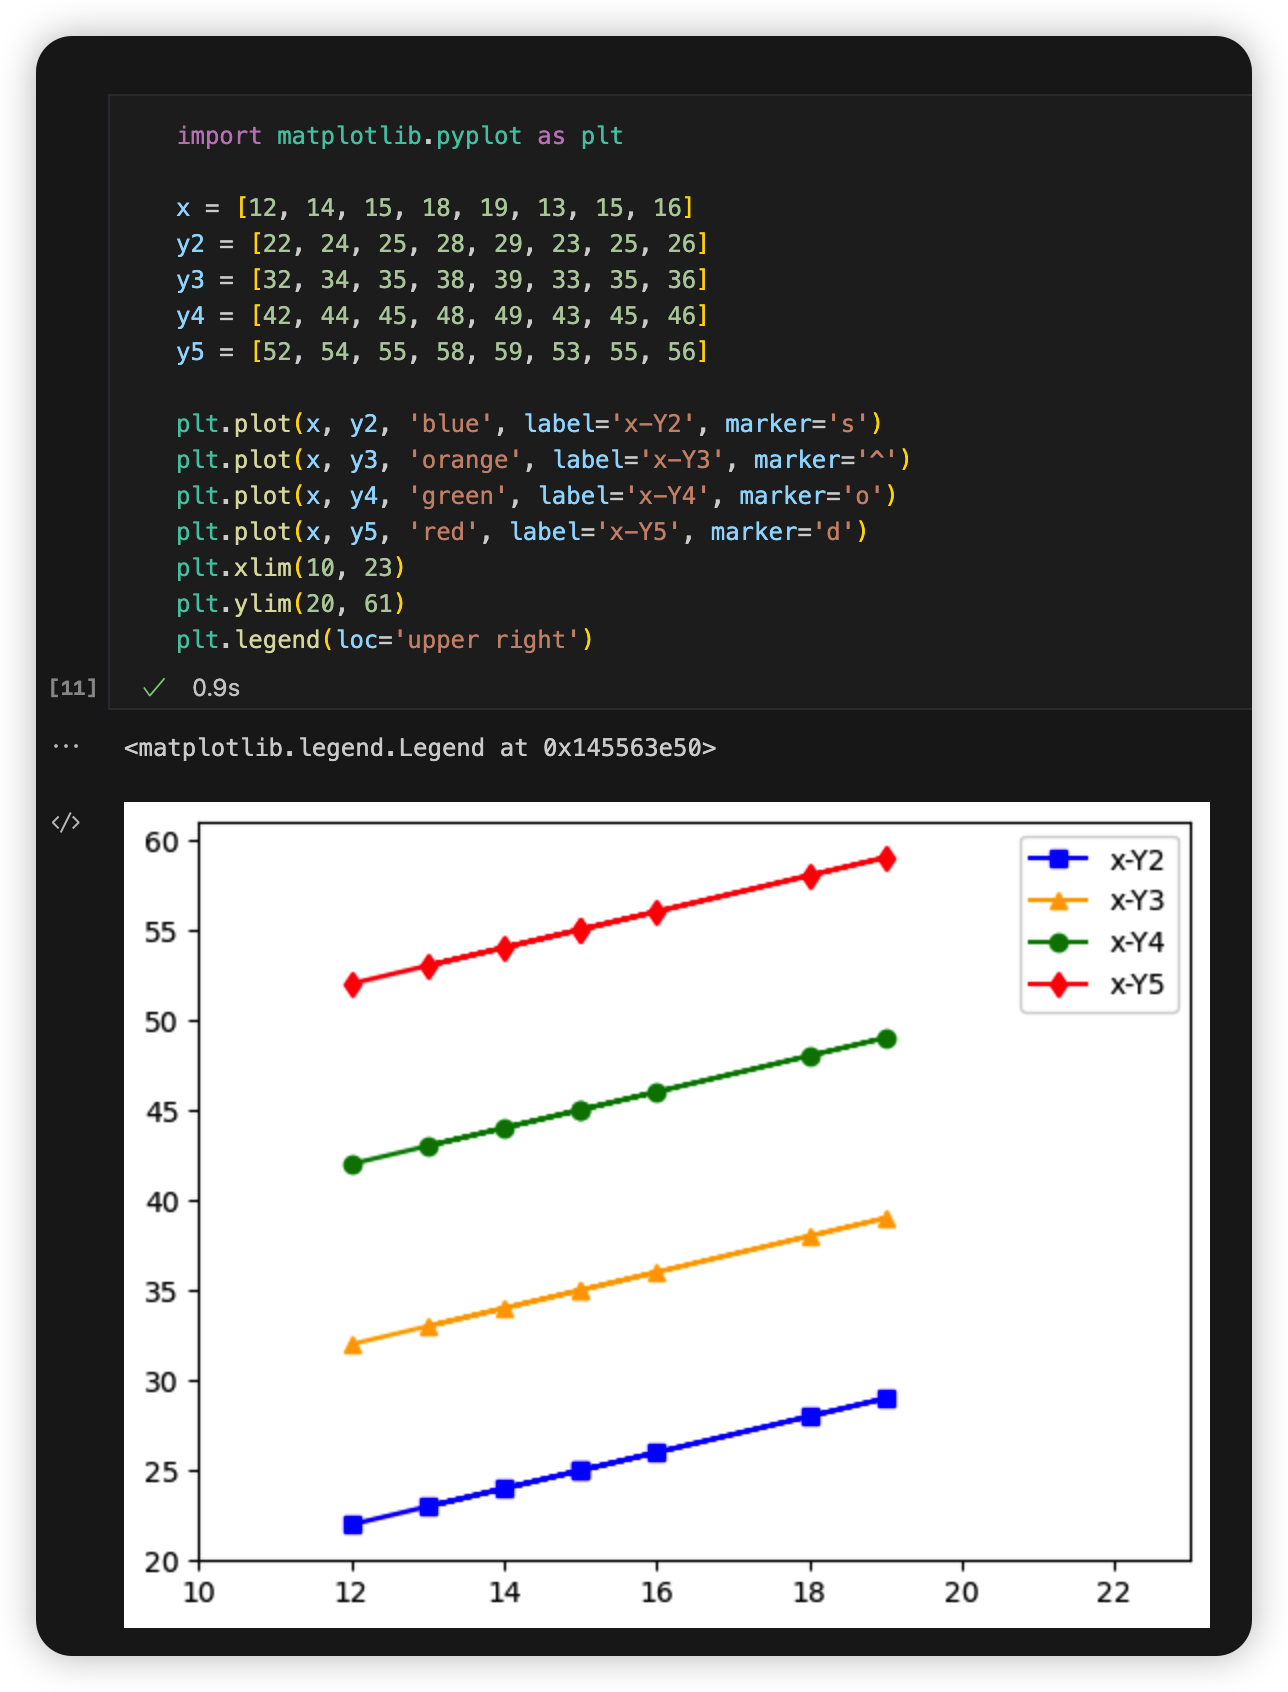Click the orange triangle legend marker
The image size is (1288, 1692).
click(x=1059, y=900)
